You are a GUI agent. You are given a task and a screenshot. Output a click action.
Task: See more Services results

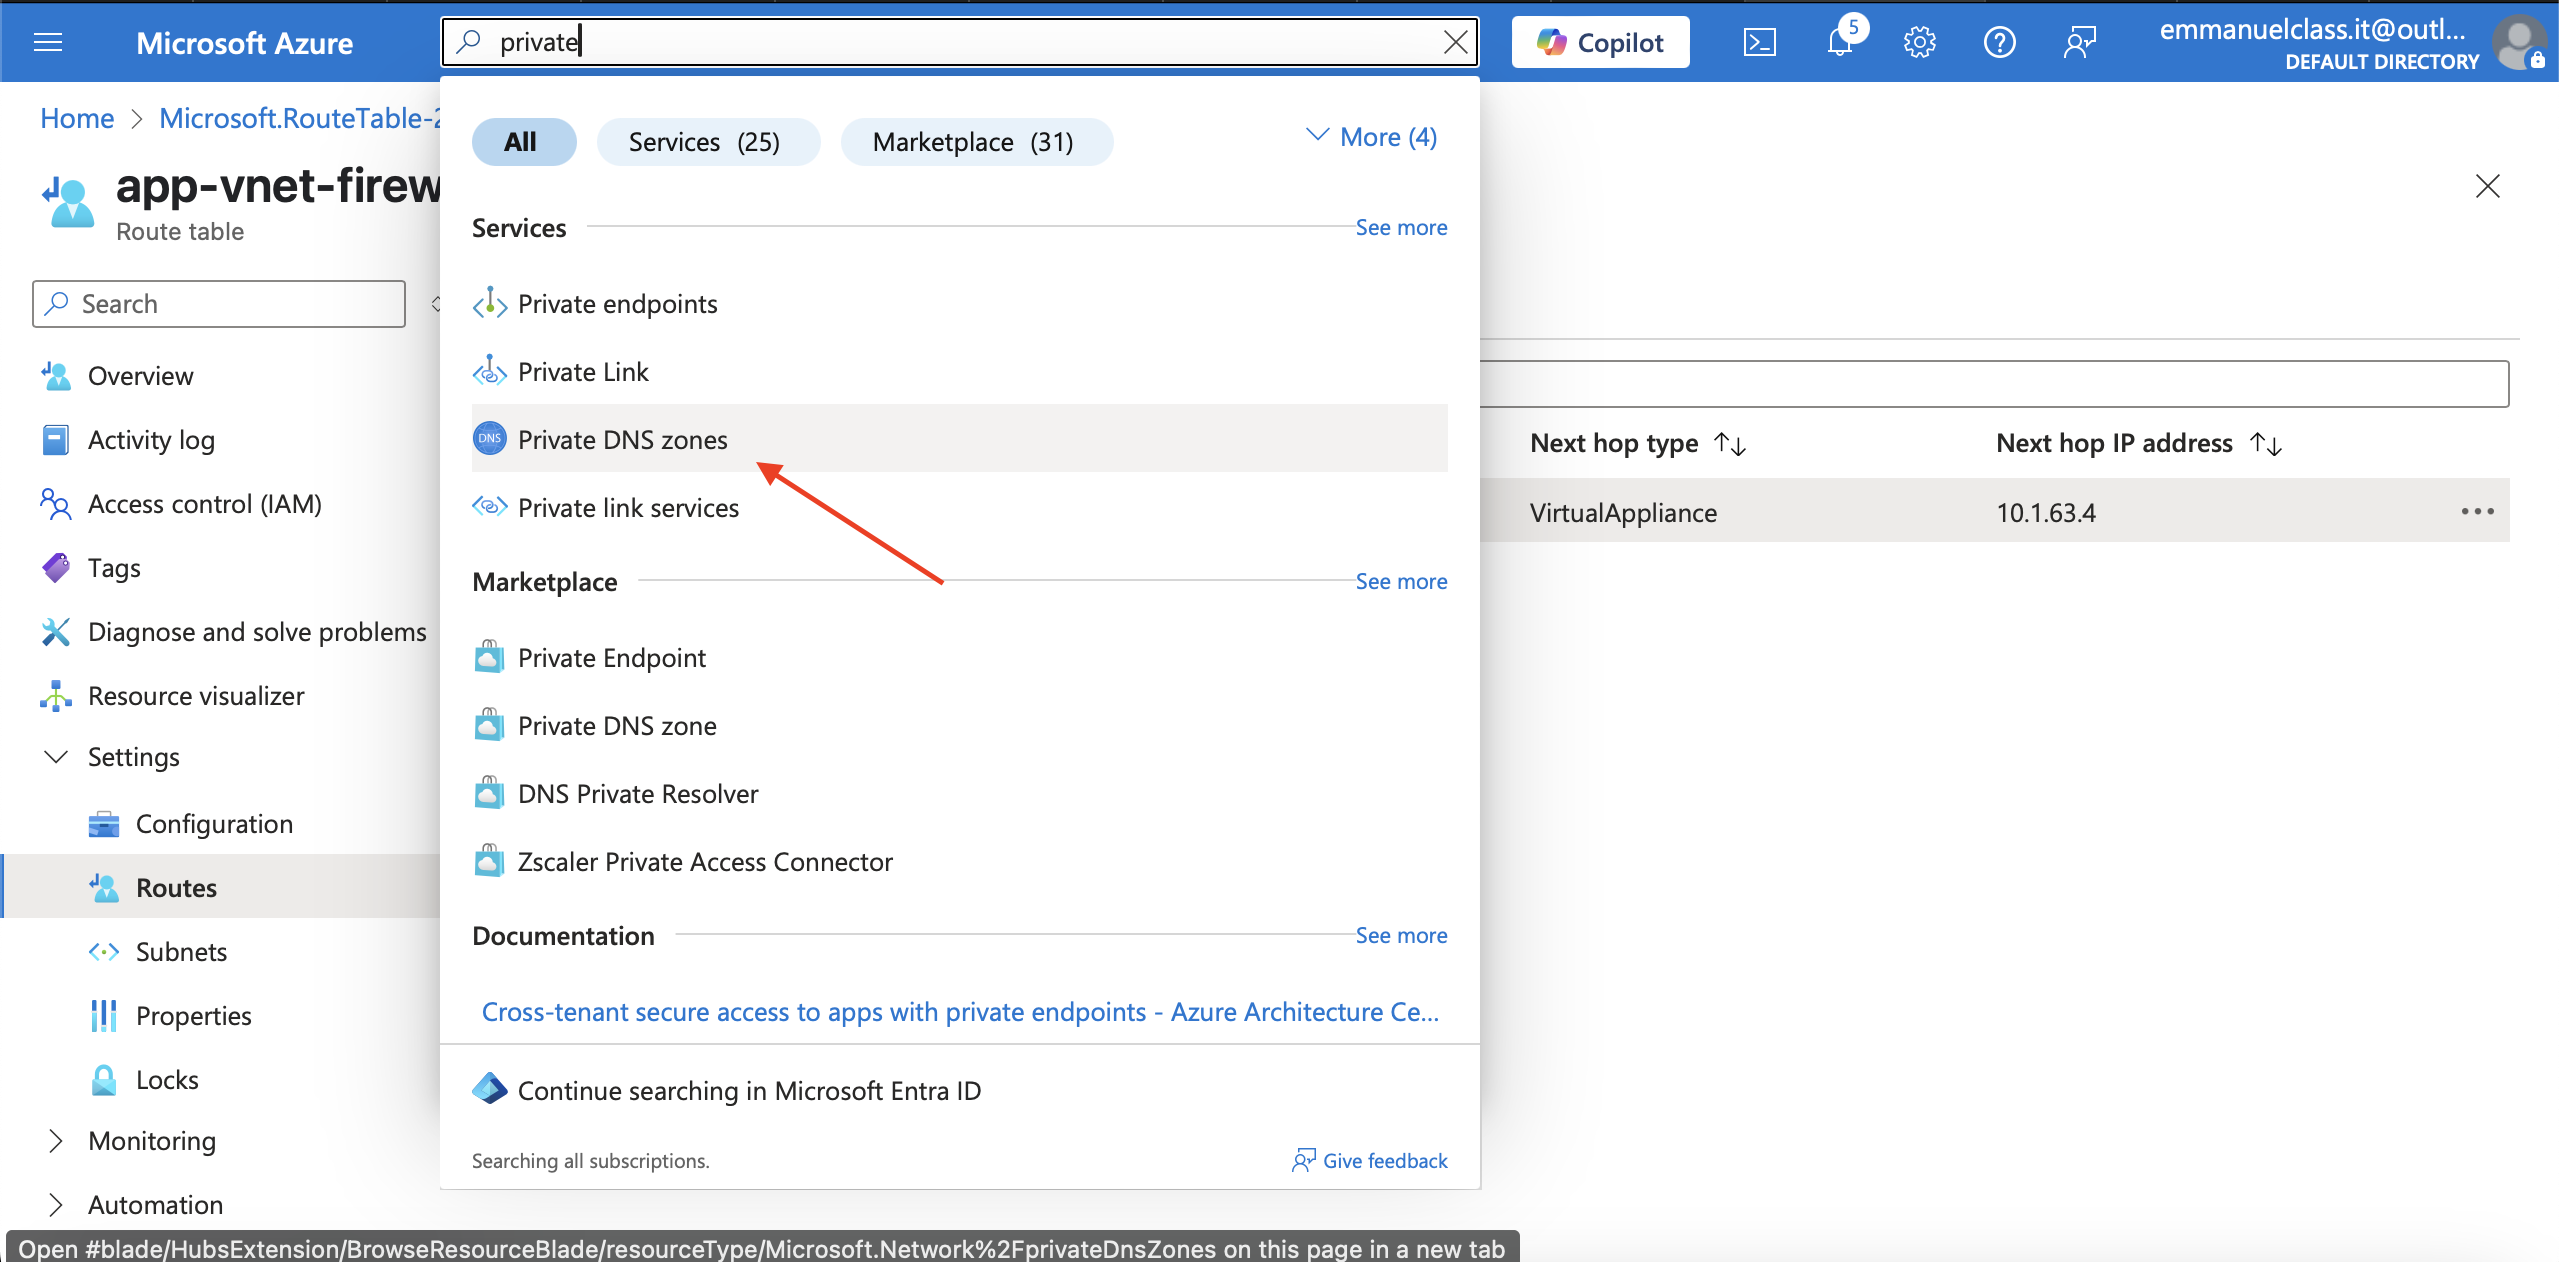point(1401,228)
